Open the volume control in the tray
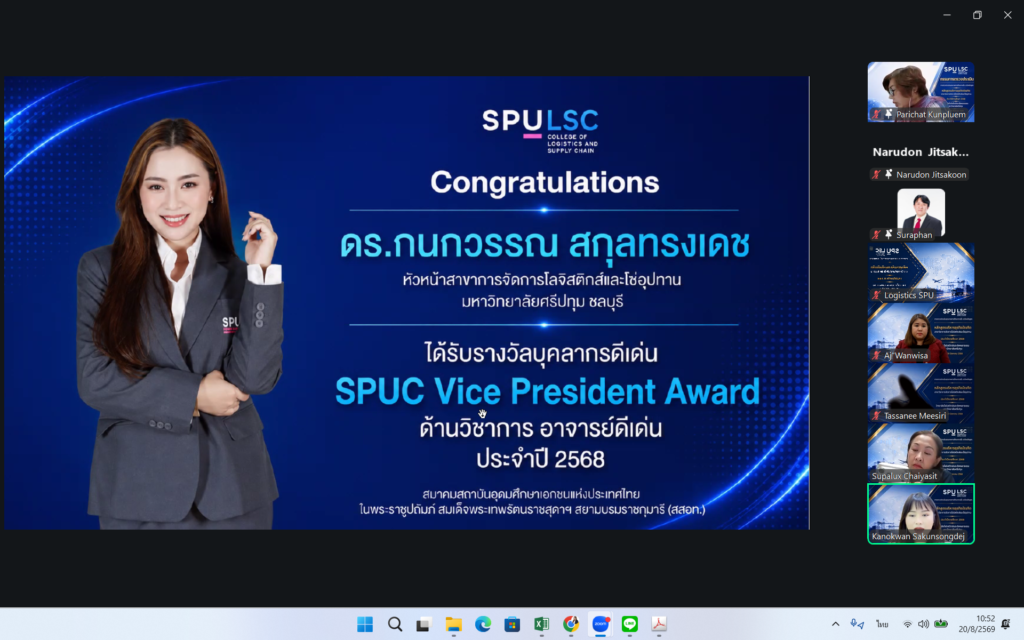1024x640 pixels. pos(923,624)
